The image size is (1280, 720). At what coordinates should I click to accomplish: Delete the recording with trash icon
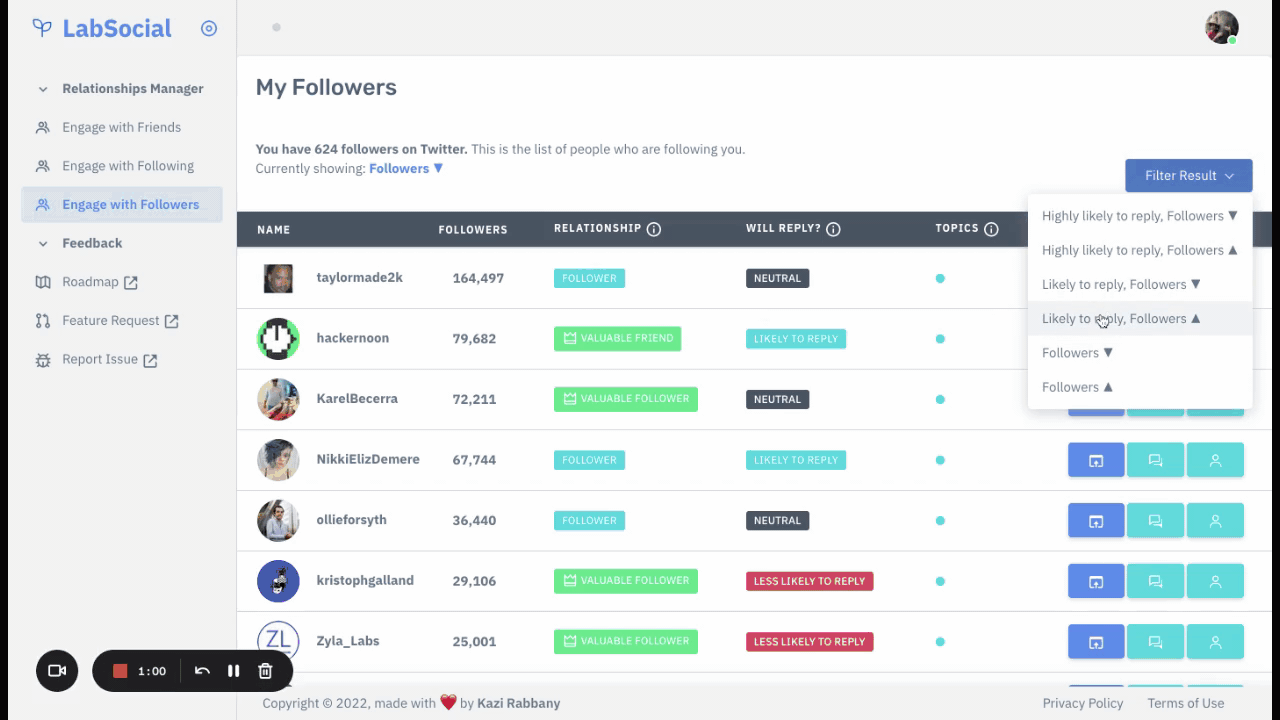point(265,671)
